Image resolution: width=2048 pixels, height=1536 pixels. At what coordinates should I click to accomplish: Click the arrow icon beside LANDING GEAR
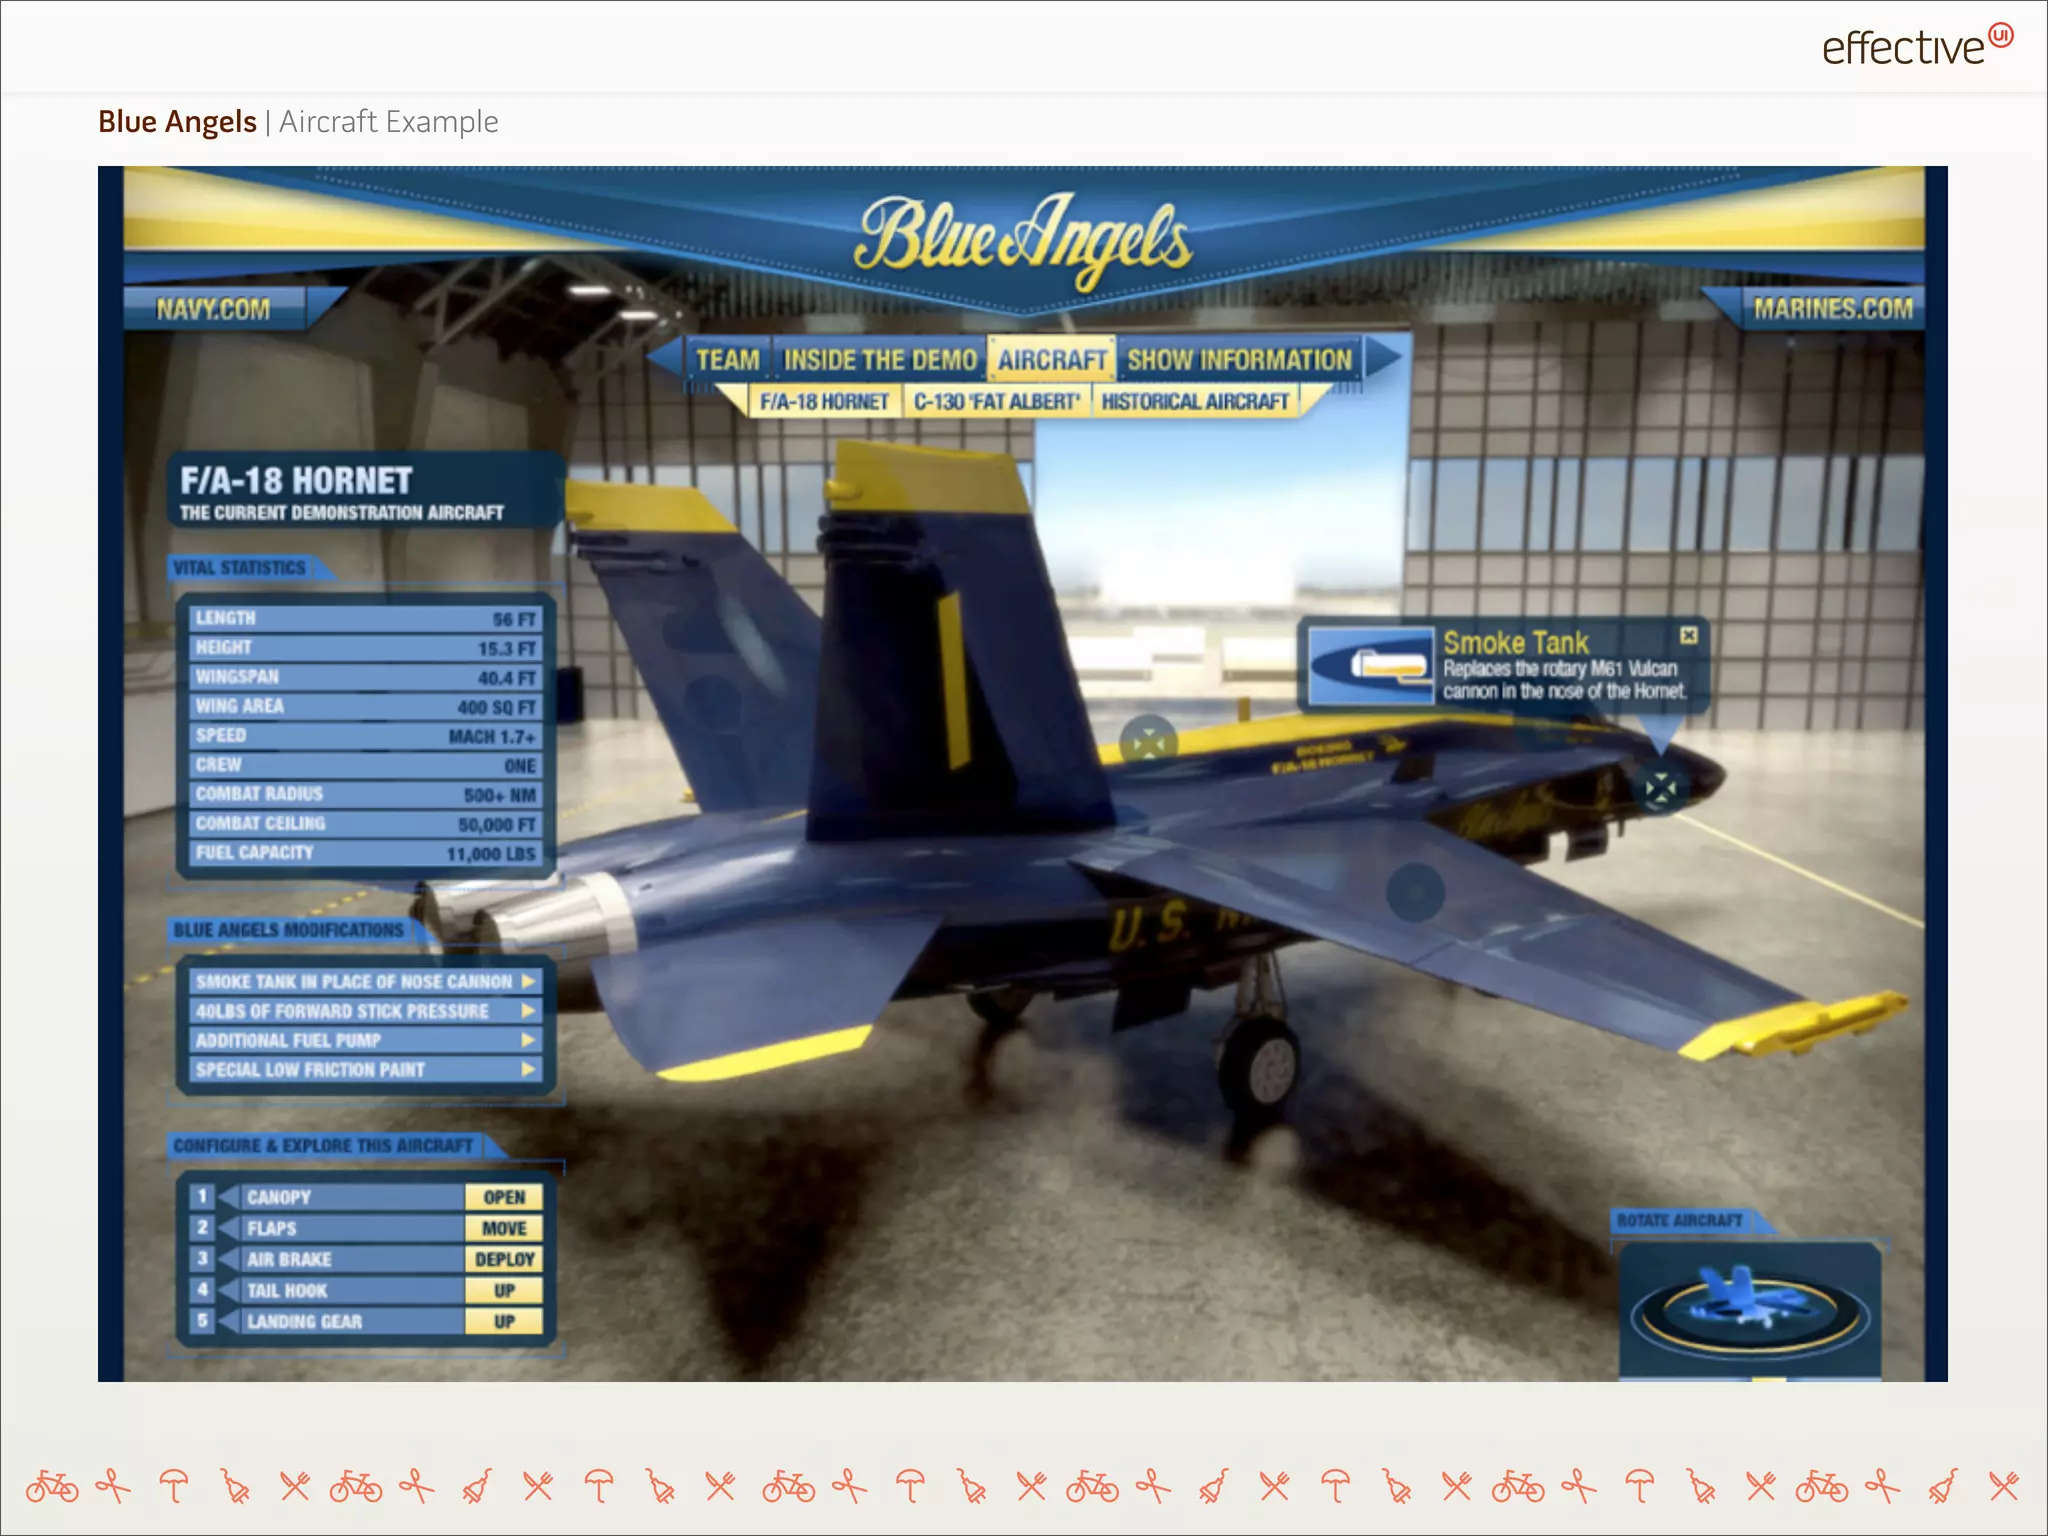229,1321
